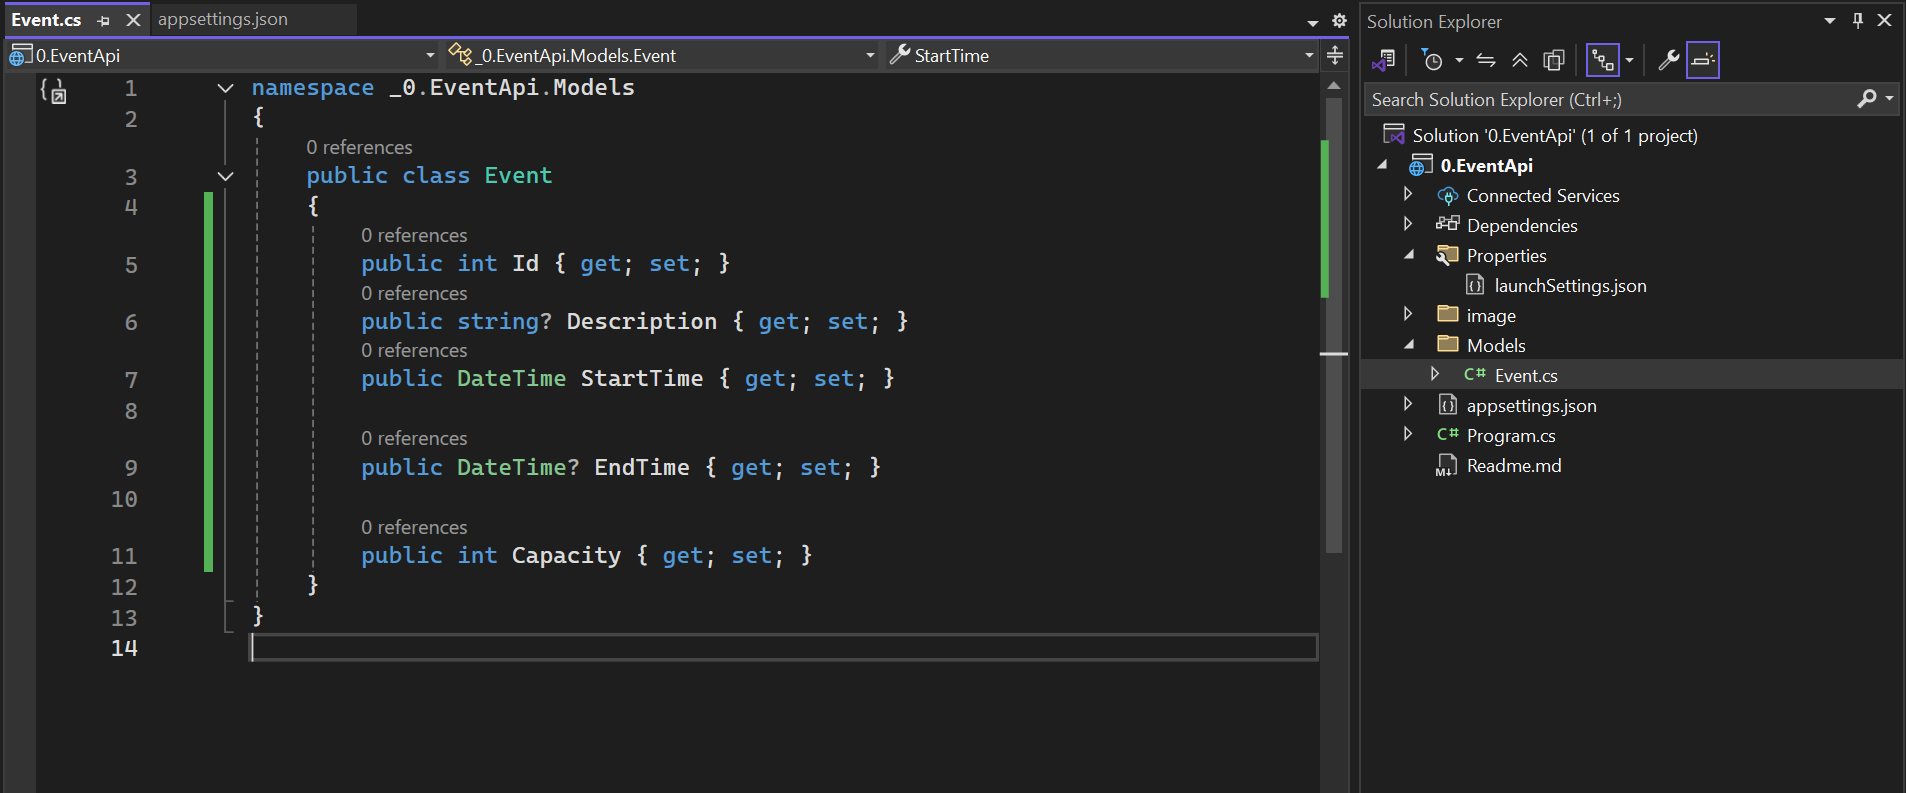This screenshot has width=1906, height=793.
Task: Click Sync with Active Document arrows icon
Action: (1486, 60)
